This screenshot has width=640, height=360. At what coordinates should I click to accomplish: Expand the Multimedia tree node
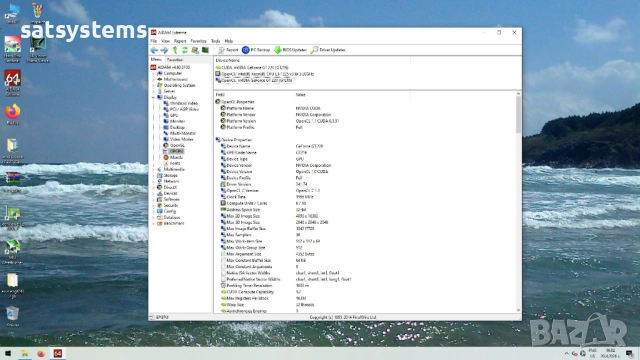point(153,169)
